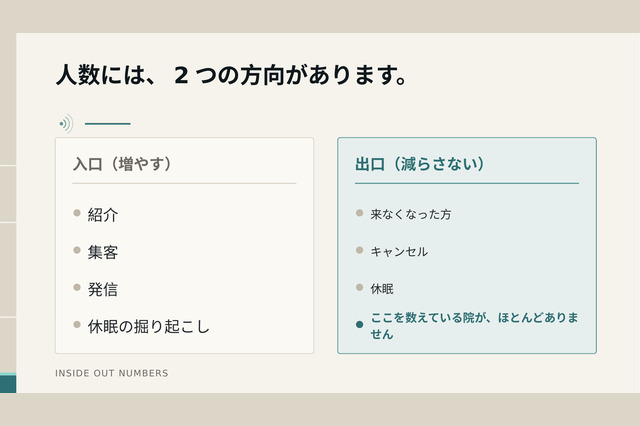
Task: Click the teal bullet dot before ここを数えている
Action: (360, 324)
